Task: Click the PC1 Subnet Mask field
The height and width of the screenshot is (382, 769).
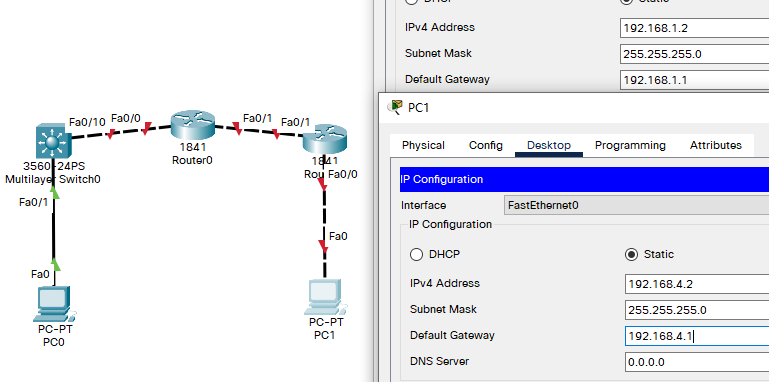Action: click(x=697, y=310)
